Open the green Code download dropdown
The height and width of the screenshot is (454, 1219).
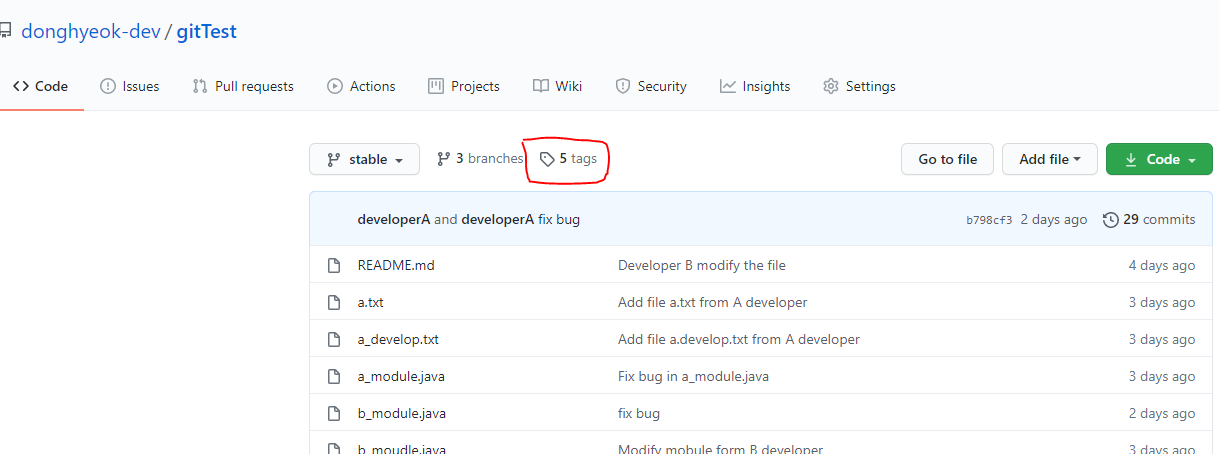tap(1159, 159)
